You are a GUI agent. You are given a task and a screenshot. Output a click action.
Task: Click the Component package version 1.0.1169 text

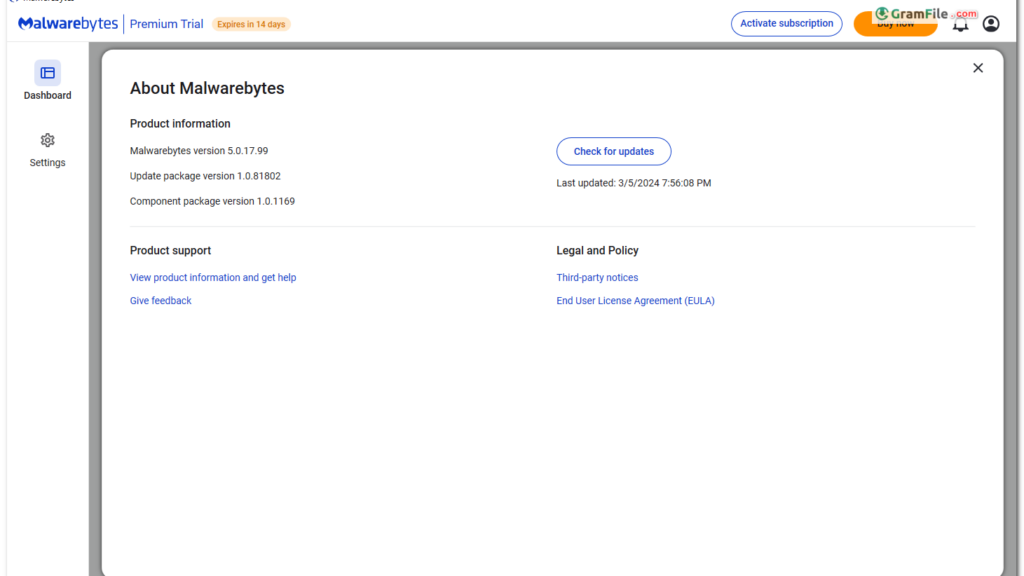(212, 202)
